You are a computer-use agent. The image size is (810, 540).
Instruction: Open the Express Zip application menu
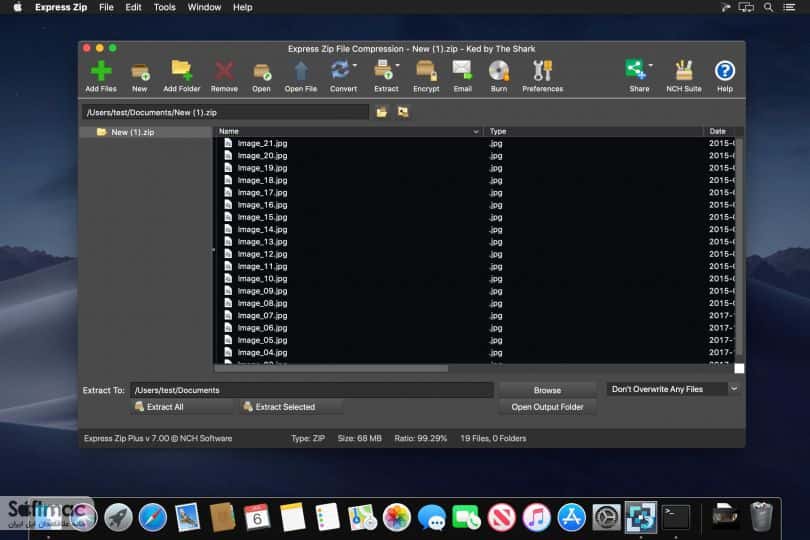pyautogui.click(x=61, y=7)
